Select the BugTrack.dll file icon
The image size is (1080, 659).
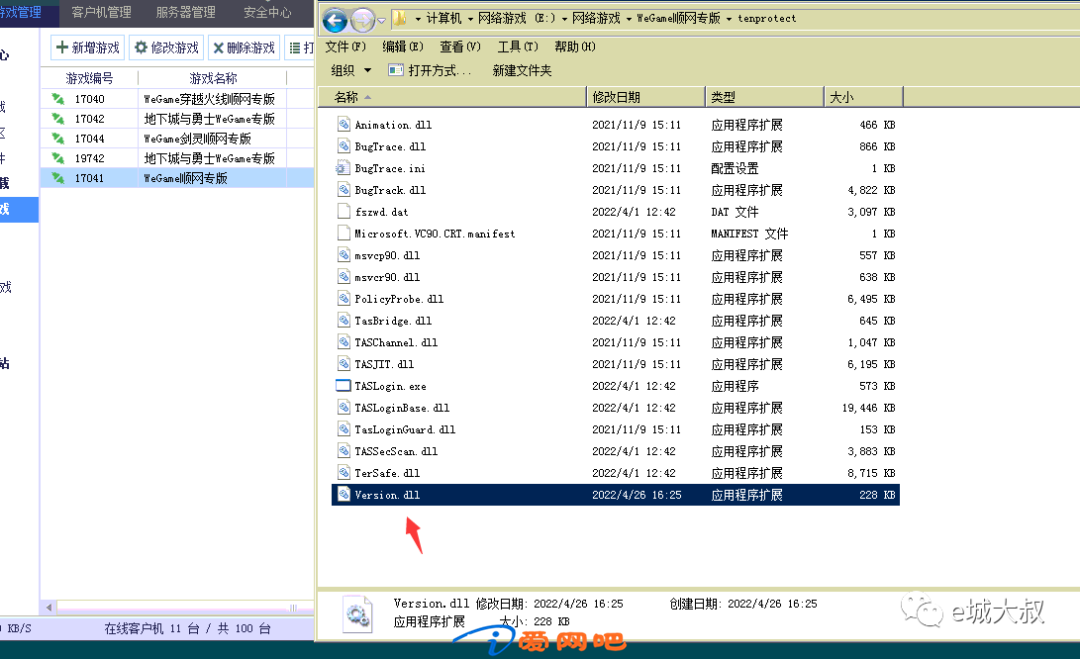(x=344, y=189)
